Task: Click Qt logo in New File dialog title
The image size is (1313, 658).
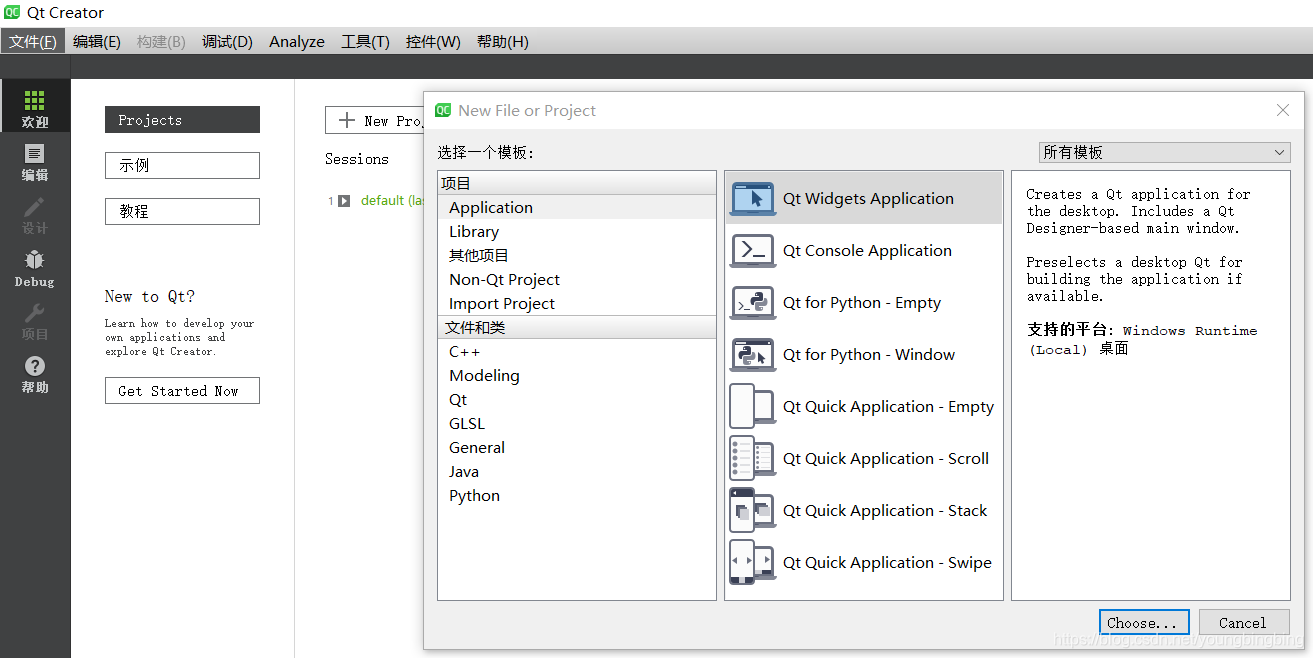Action: pyautogui.click(x=443, y=110)
